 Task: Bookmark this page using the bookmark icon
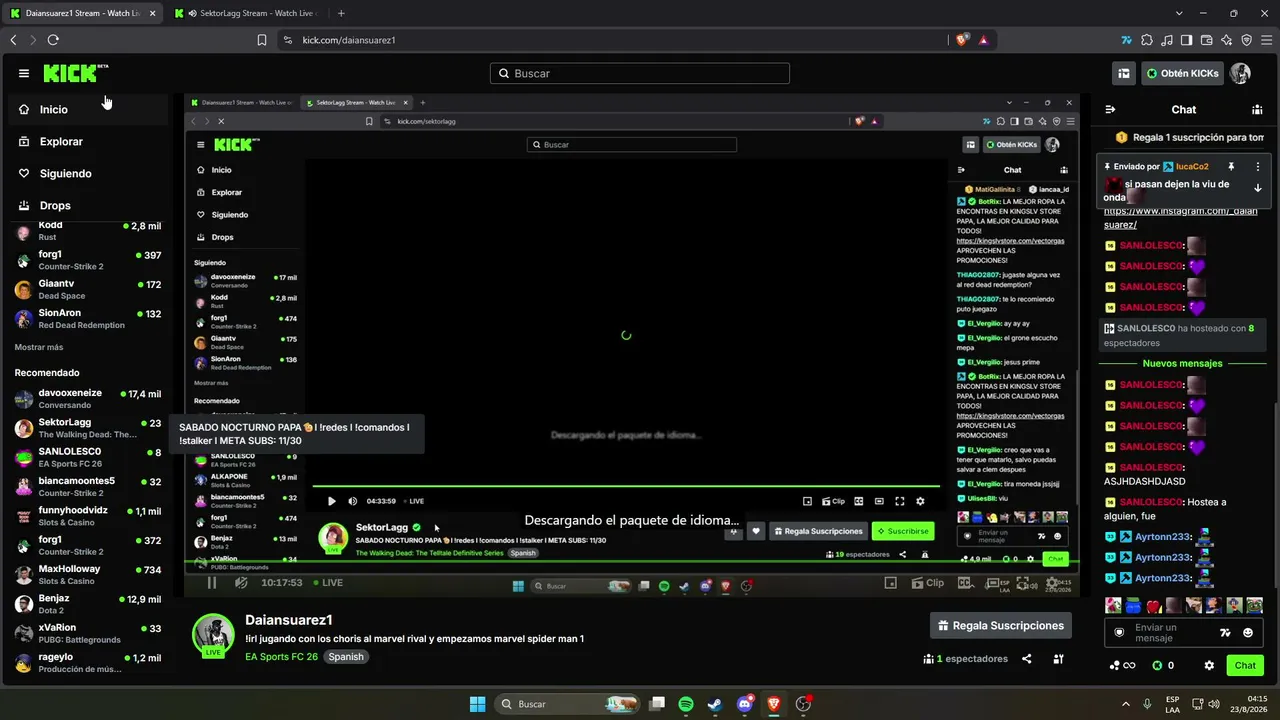pyautogui.click(x=262, y=40)
